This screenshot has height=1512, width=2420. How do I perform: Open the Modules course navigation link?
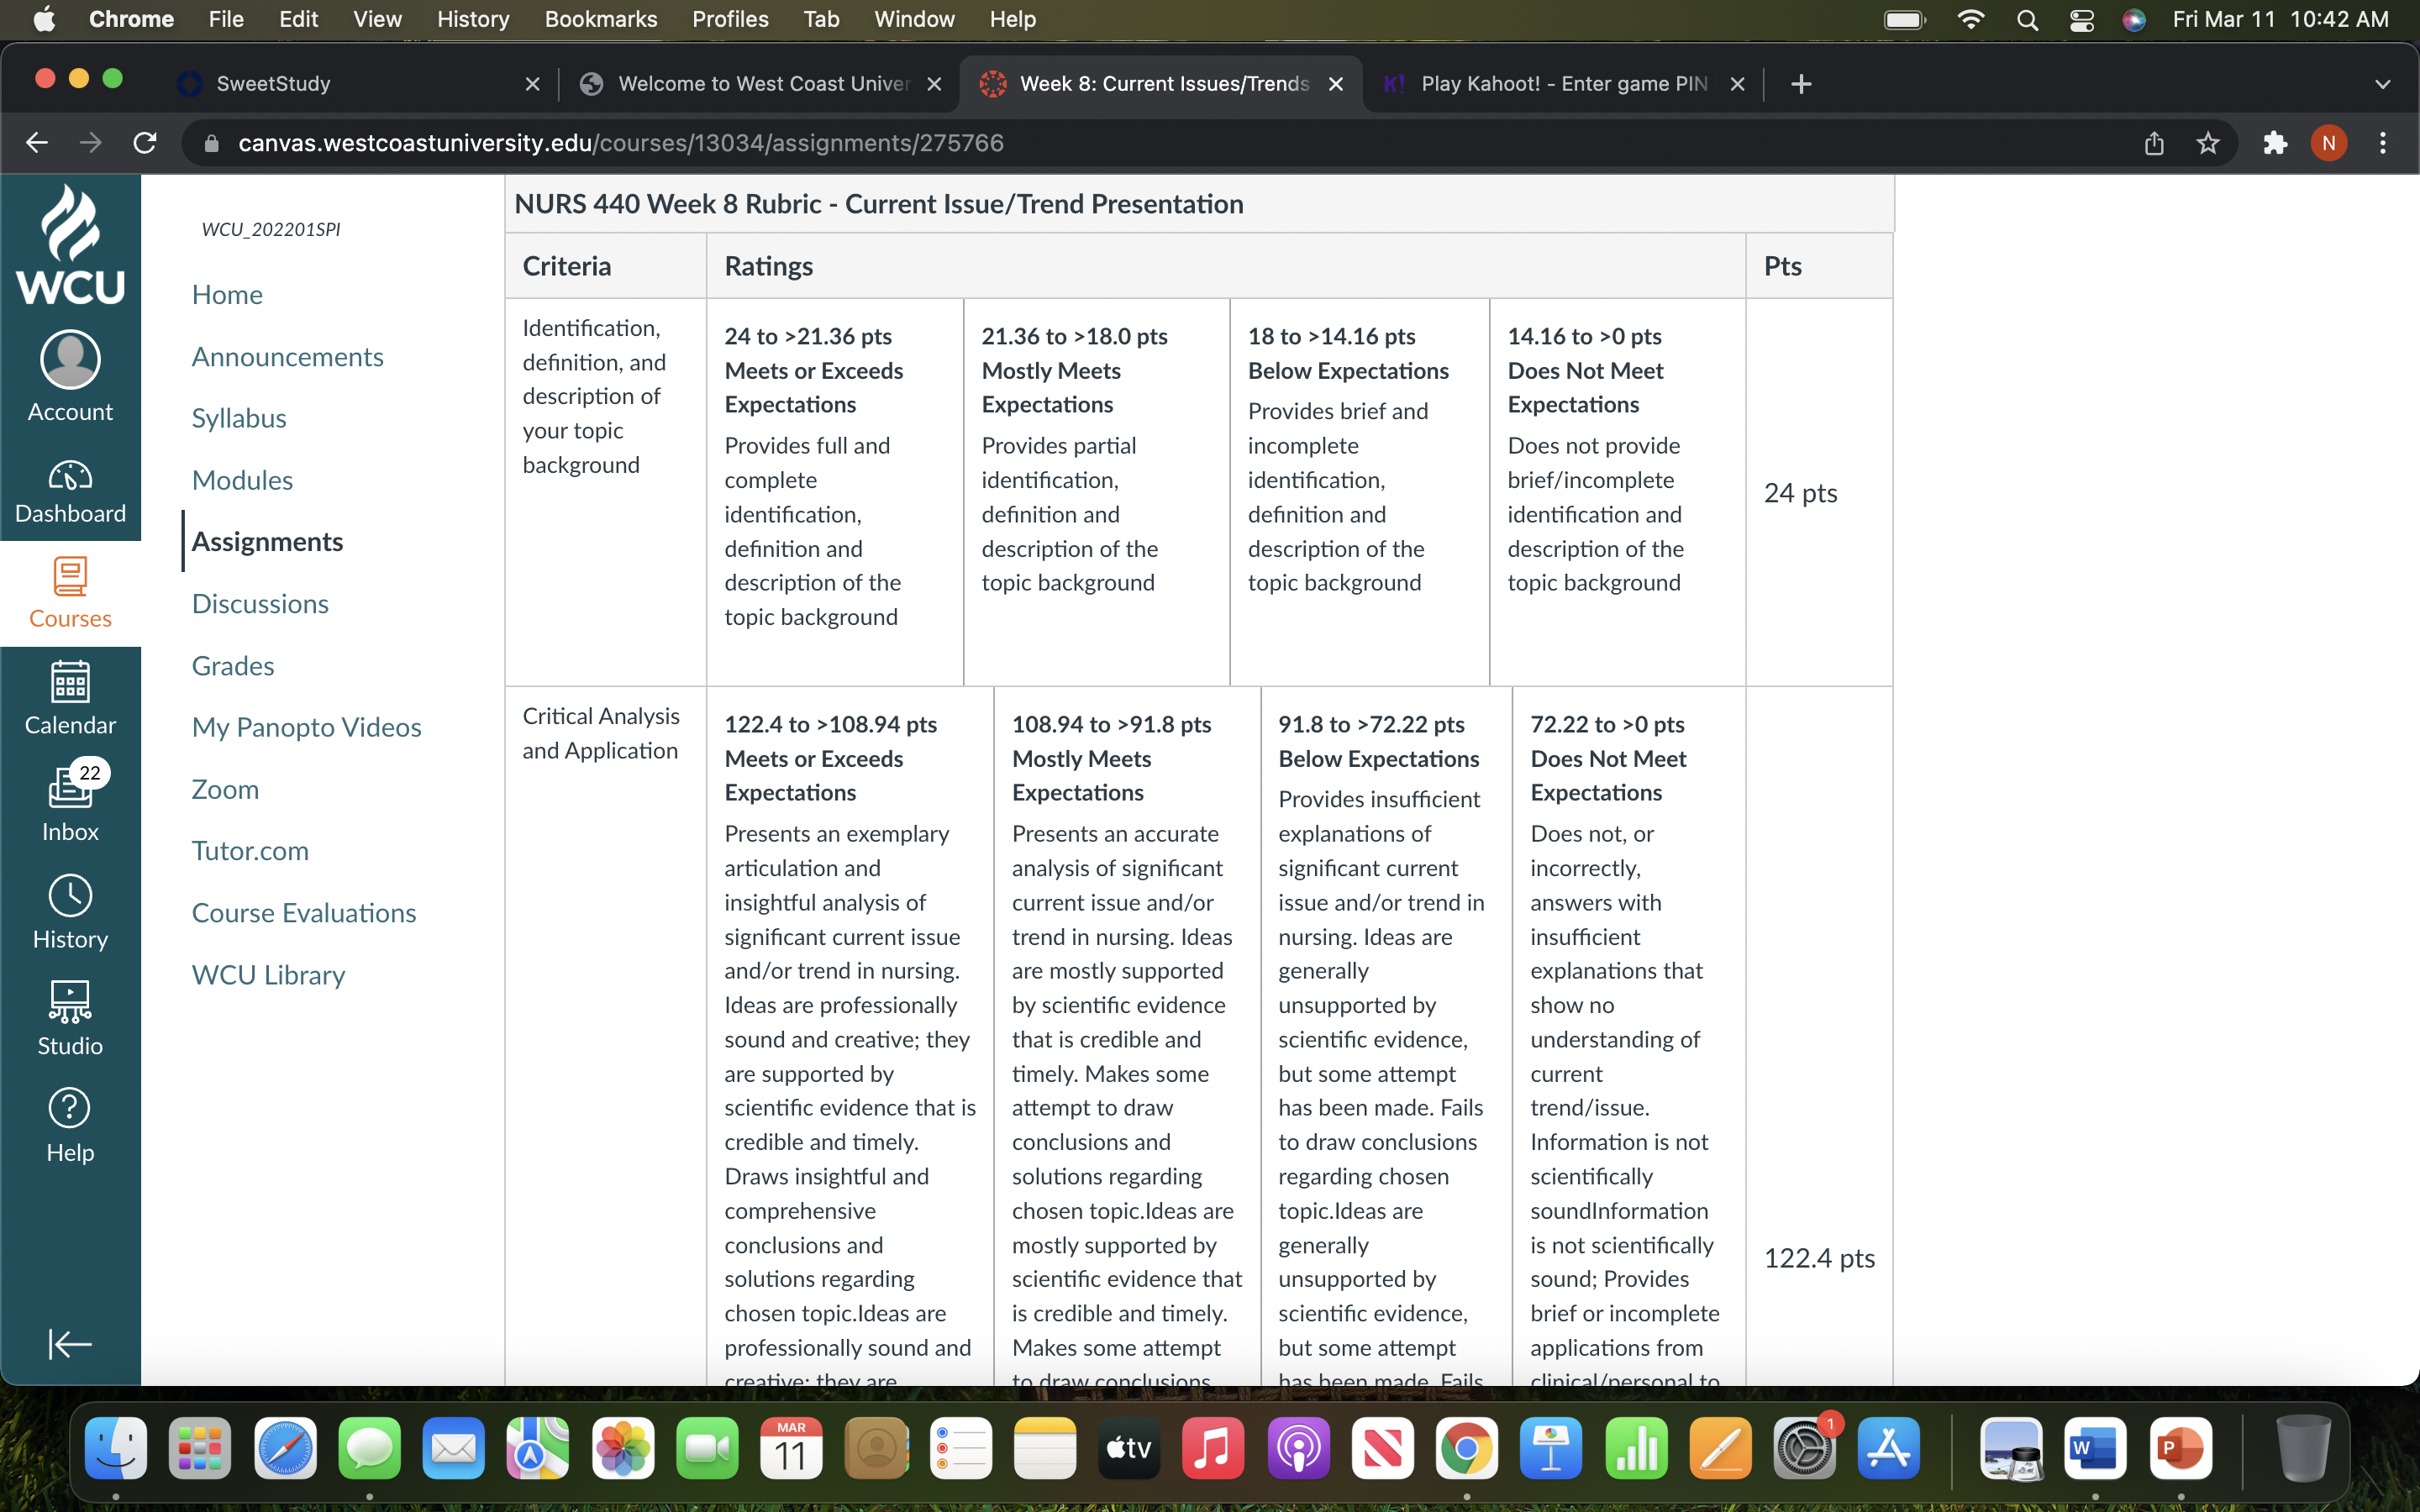coord(242,480)
